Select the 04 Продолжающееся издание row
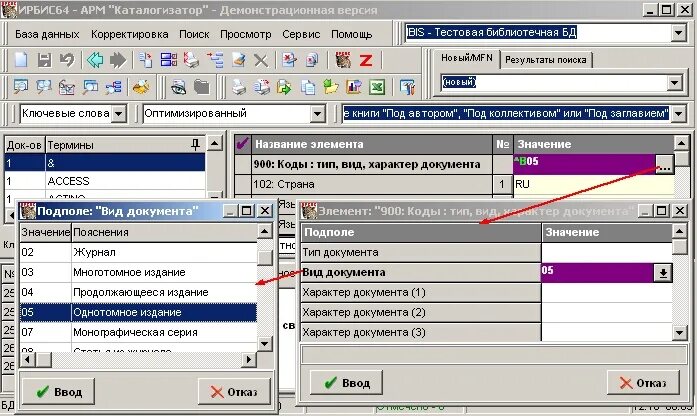697x416 pixels. (x=138, y=292)
